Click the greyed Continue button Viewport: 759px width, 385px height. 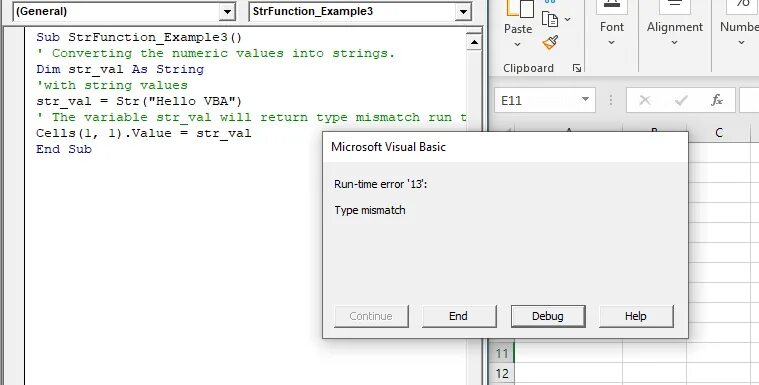click(x=371, y=316)
